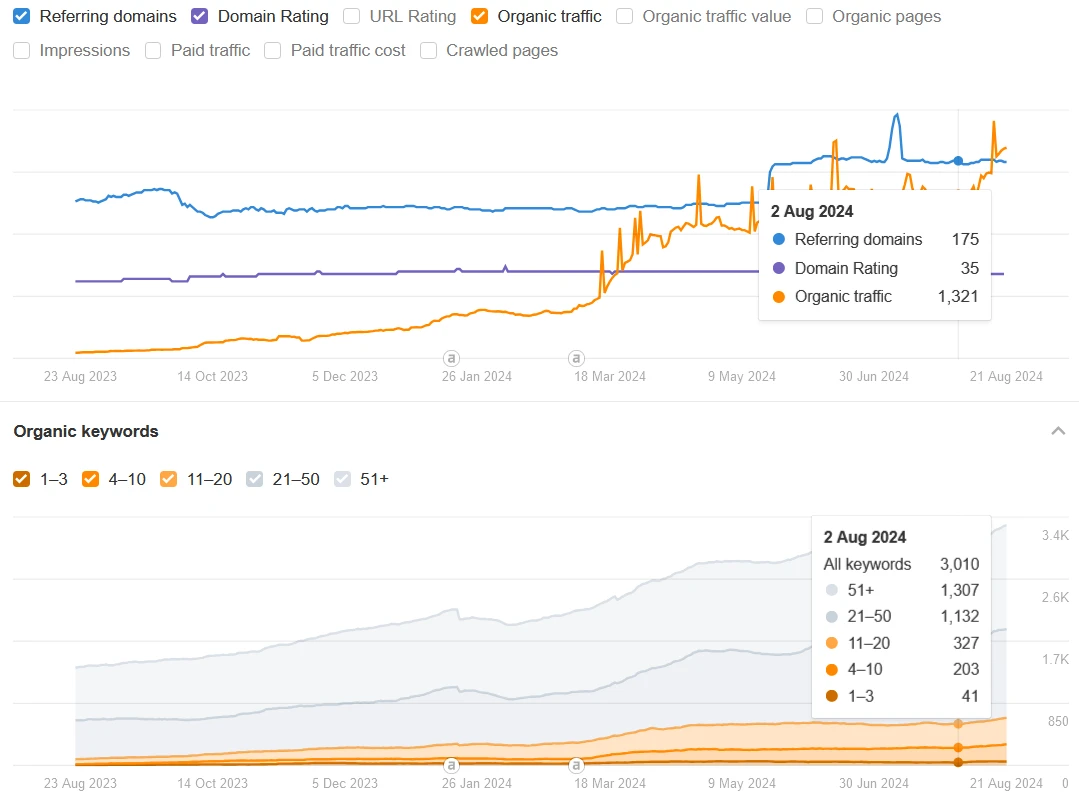Screen dimensions: 1079x805
Task: Turn off Organic traffic metric
Action: [480, 16]
